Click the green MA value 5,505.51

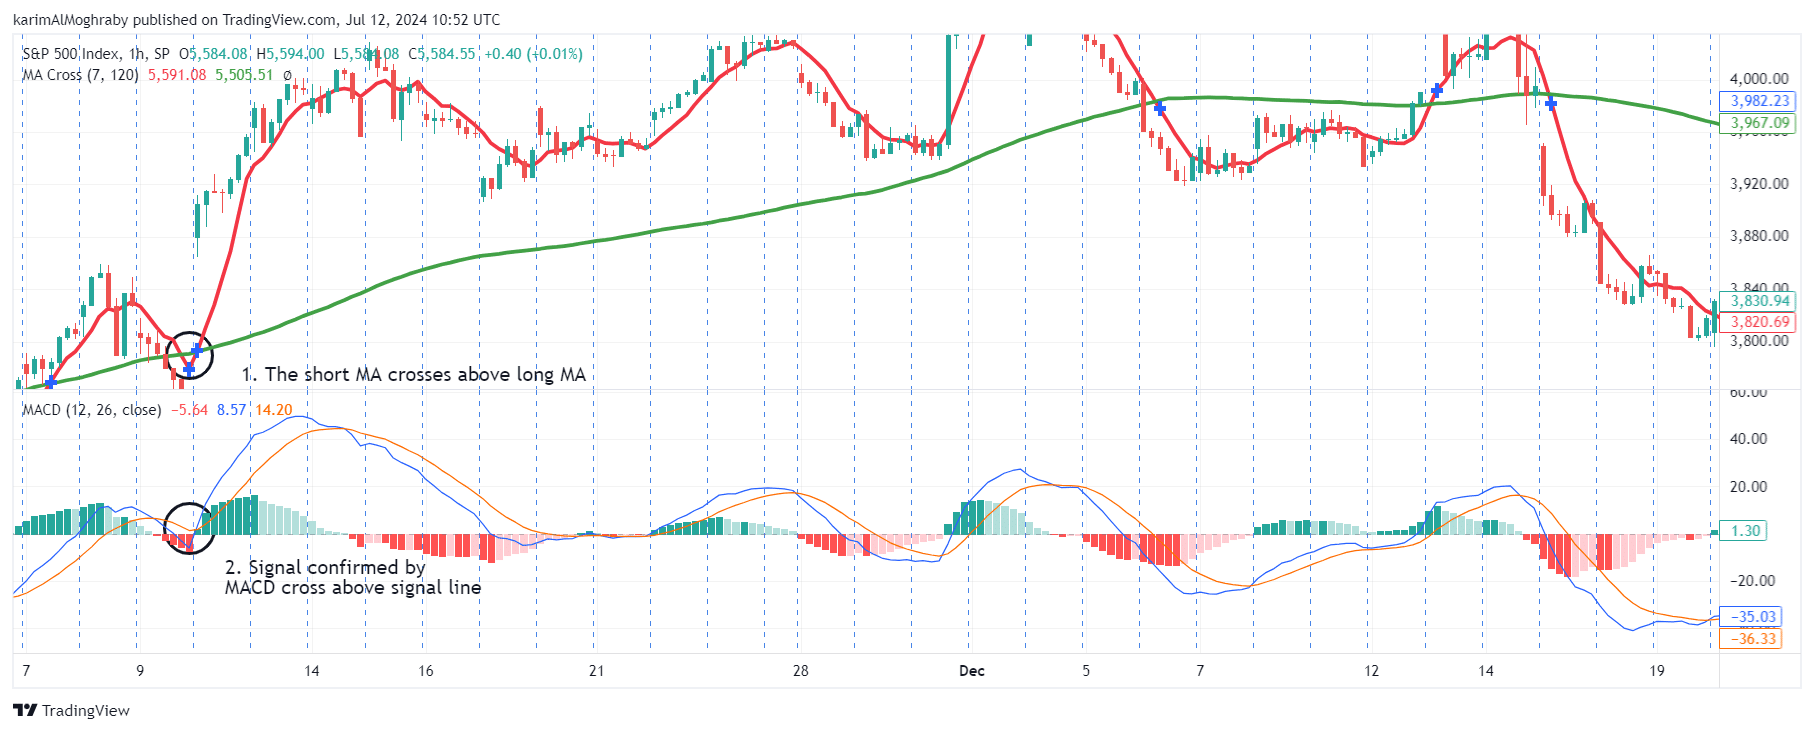[244, 75]
